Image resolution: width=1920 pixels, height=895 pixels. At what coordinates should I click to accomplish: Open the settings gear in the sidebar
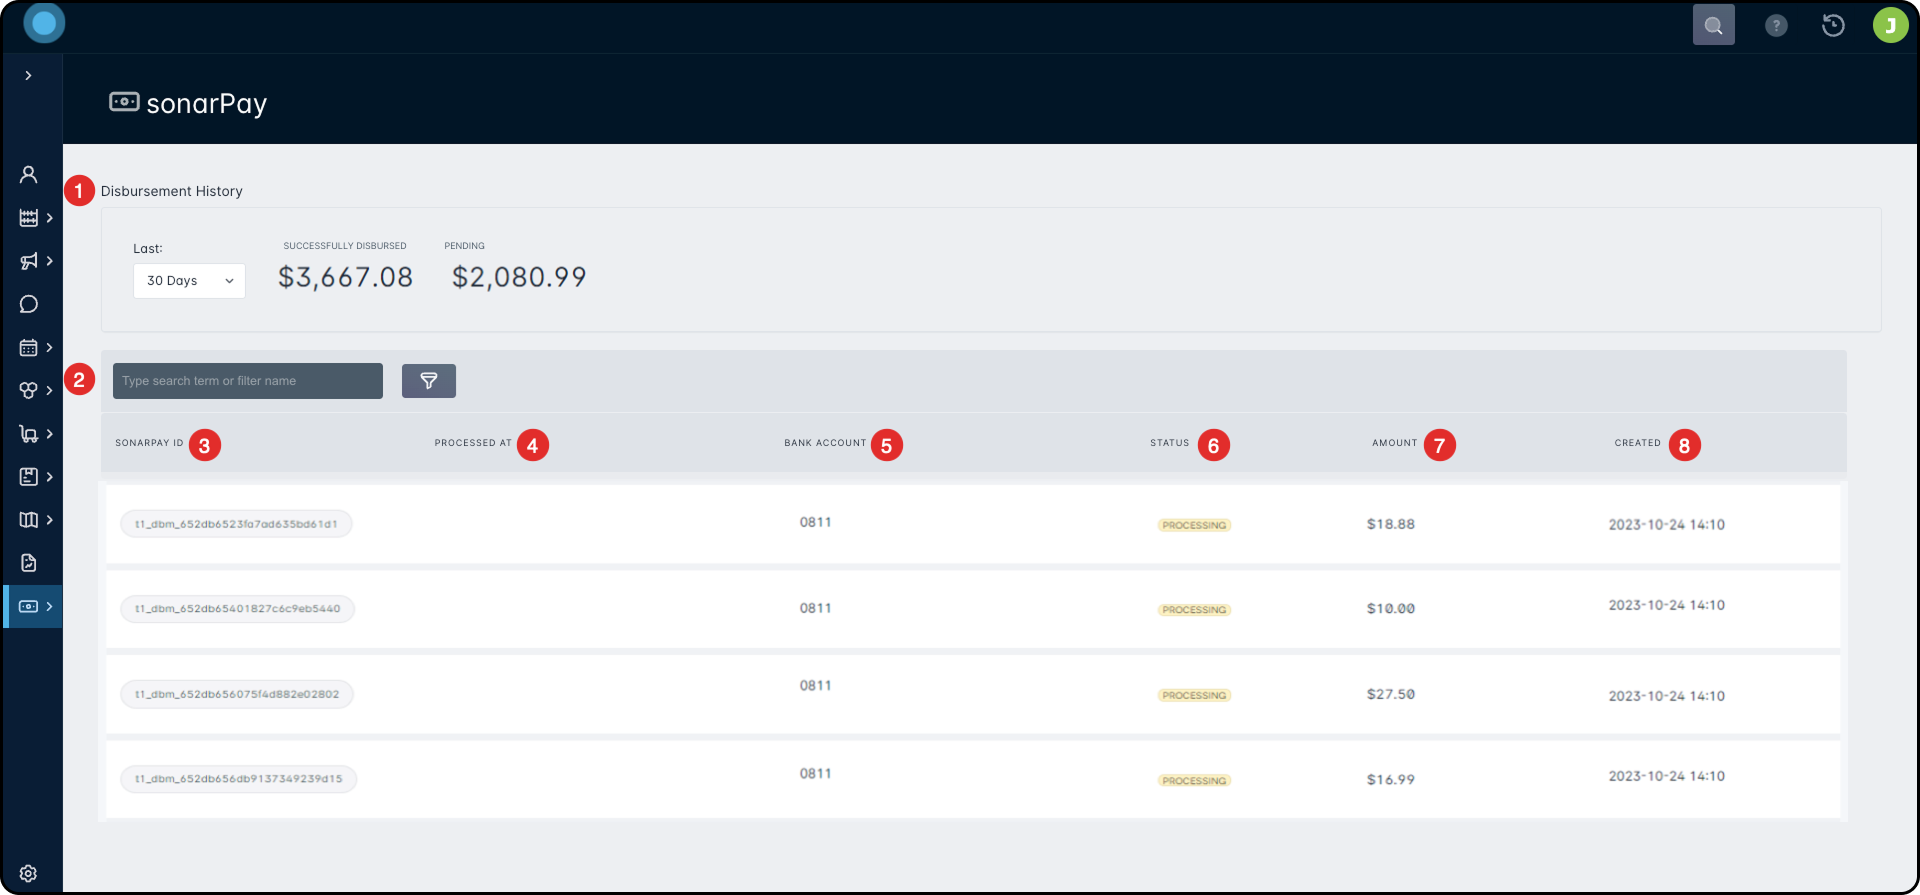(x=29, y=873)
